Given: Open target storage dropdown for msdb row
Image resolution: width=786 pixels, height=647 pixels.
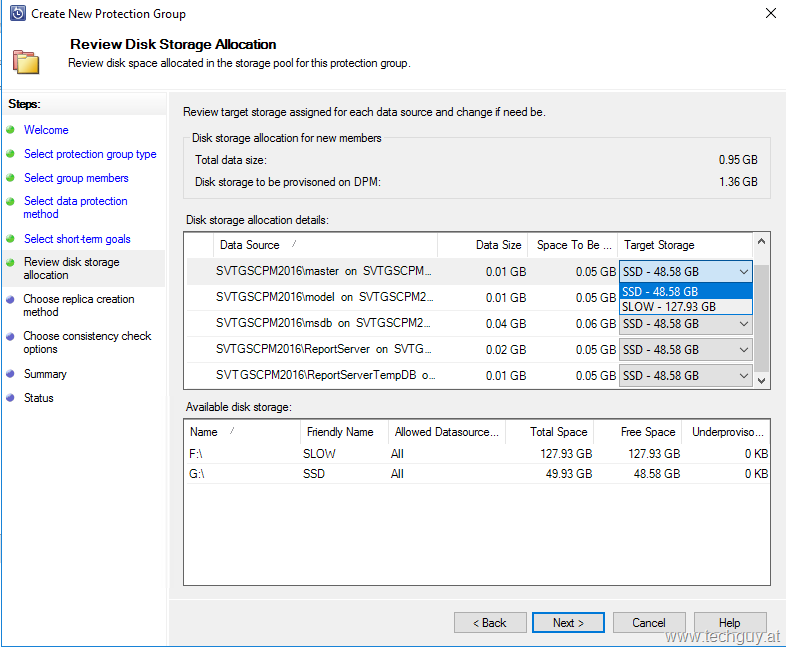Looking at the screenshot, I should (x=686, y=324).
